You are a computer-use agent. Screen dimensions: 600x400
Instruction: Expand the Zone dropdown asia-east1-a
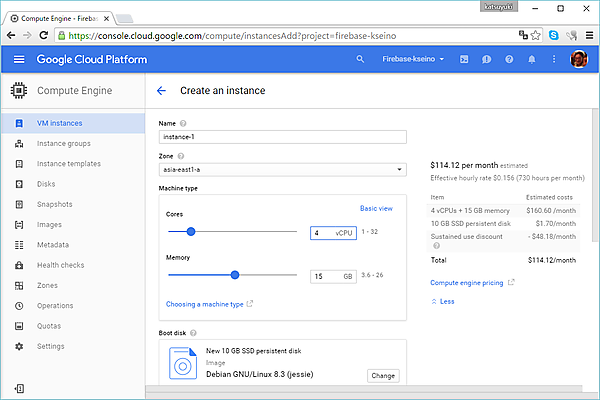(x=282, y=170)
